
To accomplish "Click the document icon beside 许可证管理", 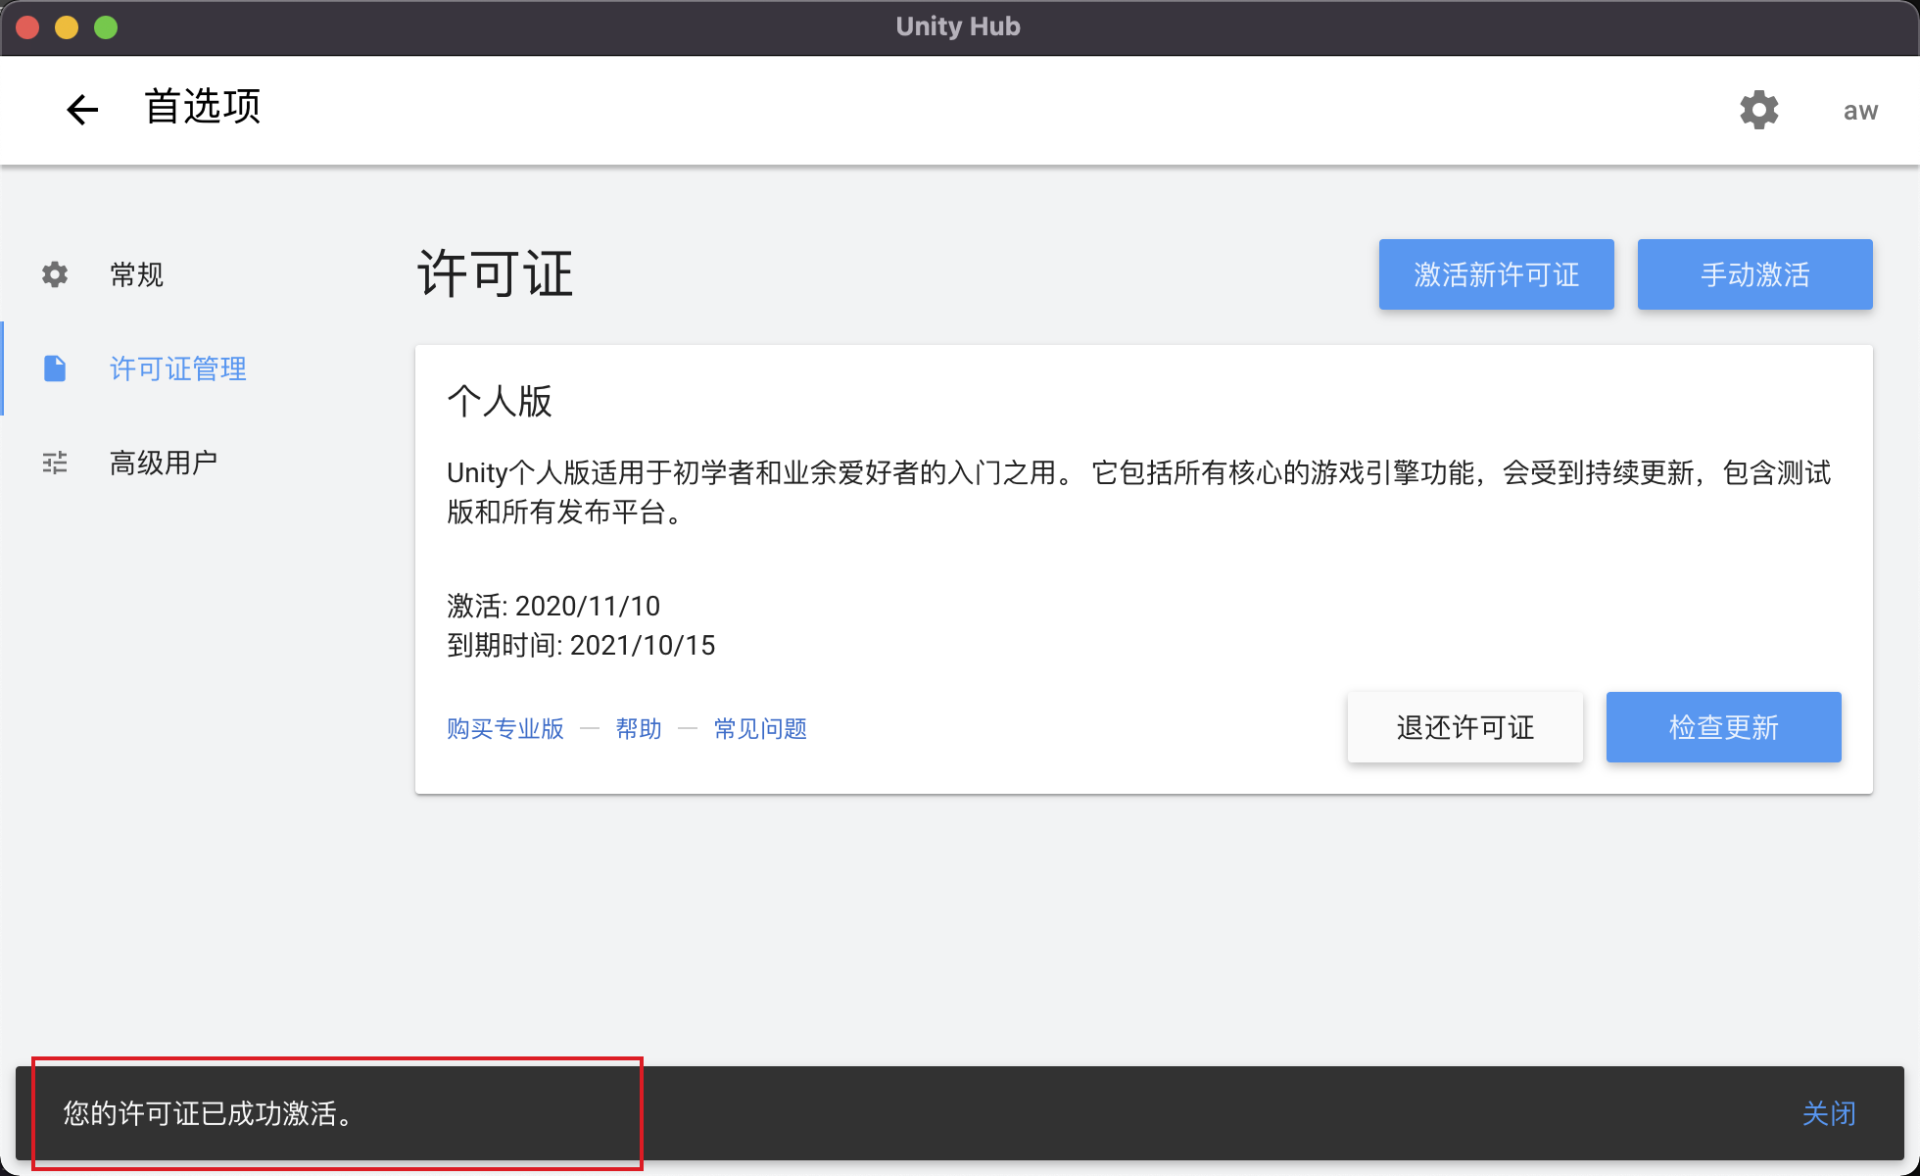I will (55, 368).
